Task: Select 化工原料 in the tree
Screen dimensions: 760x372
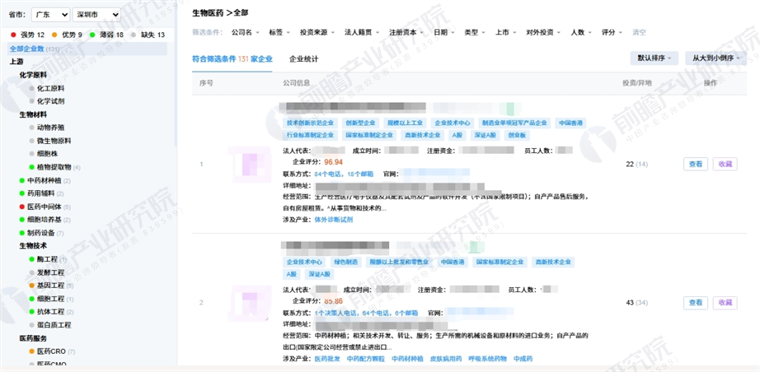Action: [x=50, y=89]
